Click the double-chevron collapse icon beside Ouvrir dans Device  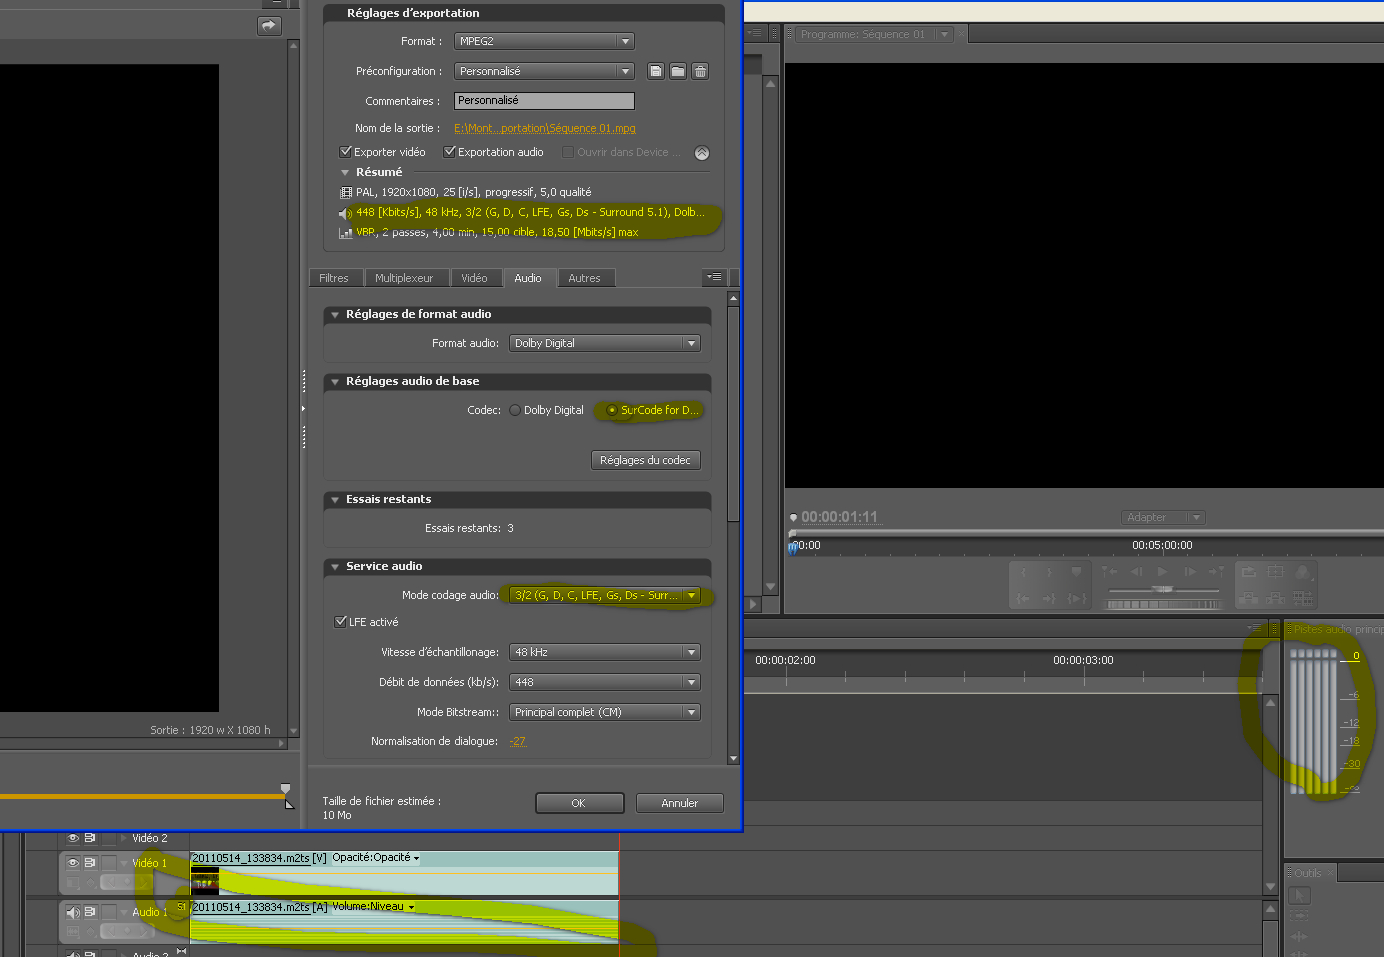tap(702, 153)
